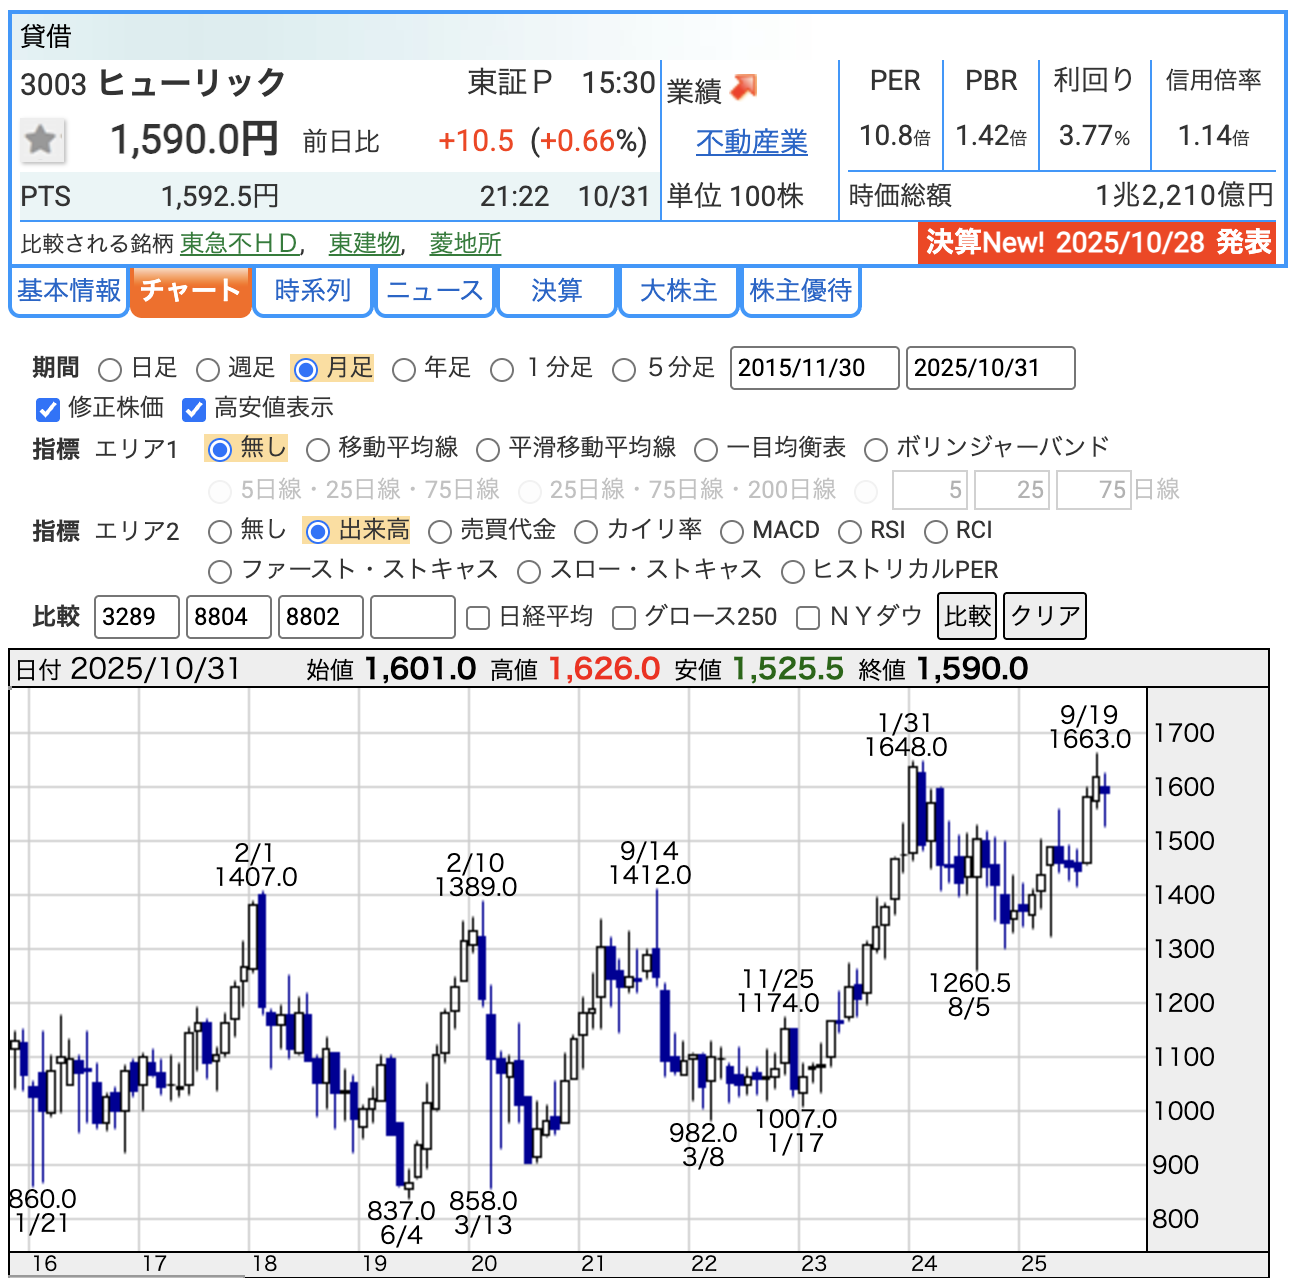Click the empty fourth comparison code field
1296x1278 pixels.
(412, 616)
